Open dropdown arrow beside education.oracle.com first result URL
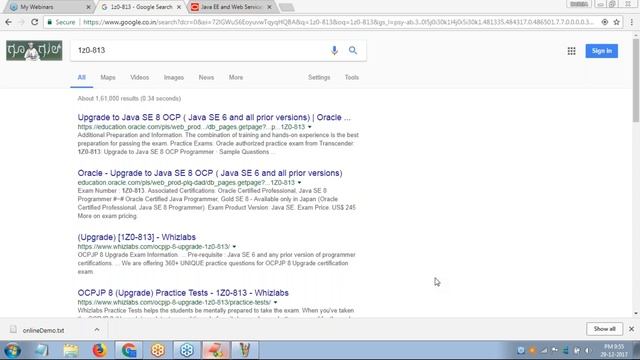Image resolution: width=640 pixels, height=360 pixels. coord(309,127)
